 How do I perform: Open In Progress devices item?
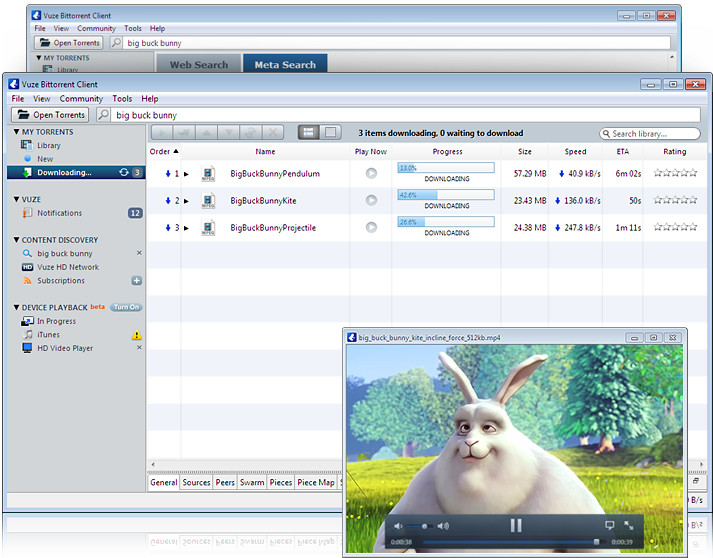(x=56, y=321)
